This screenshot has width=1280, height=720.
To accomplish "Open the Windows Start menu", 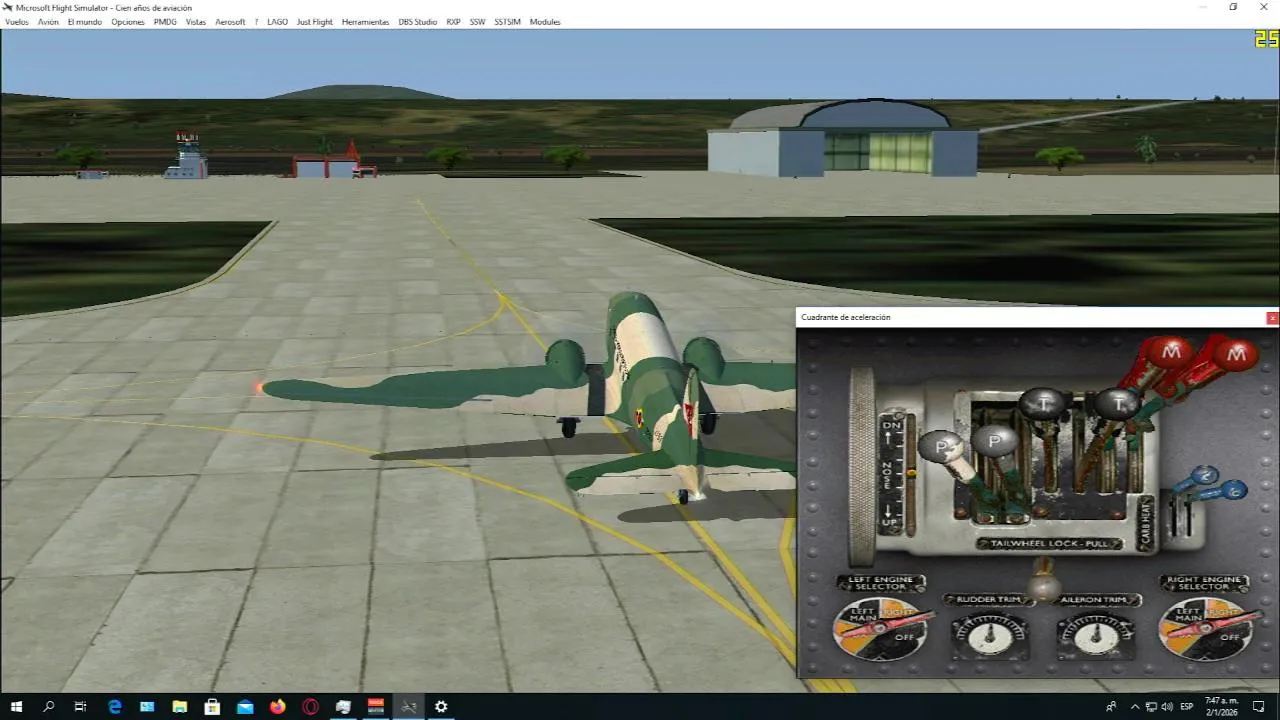I will tap(16, 706).
